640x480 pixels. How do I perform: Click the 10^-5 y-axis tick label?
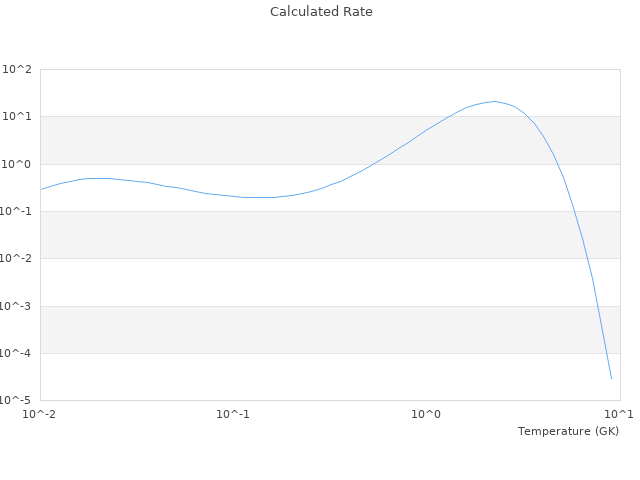click(x=16, y=400)
